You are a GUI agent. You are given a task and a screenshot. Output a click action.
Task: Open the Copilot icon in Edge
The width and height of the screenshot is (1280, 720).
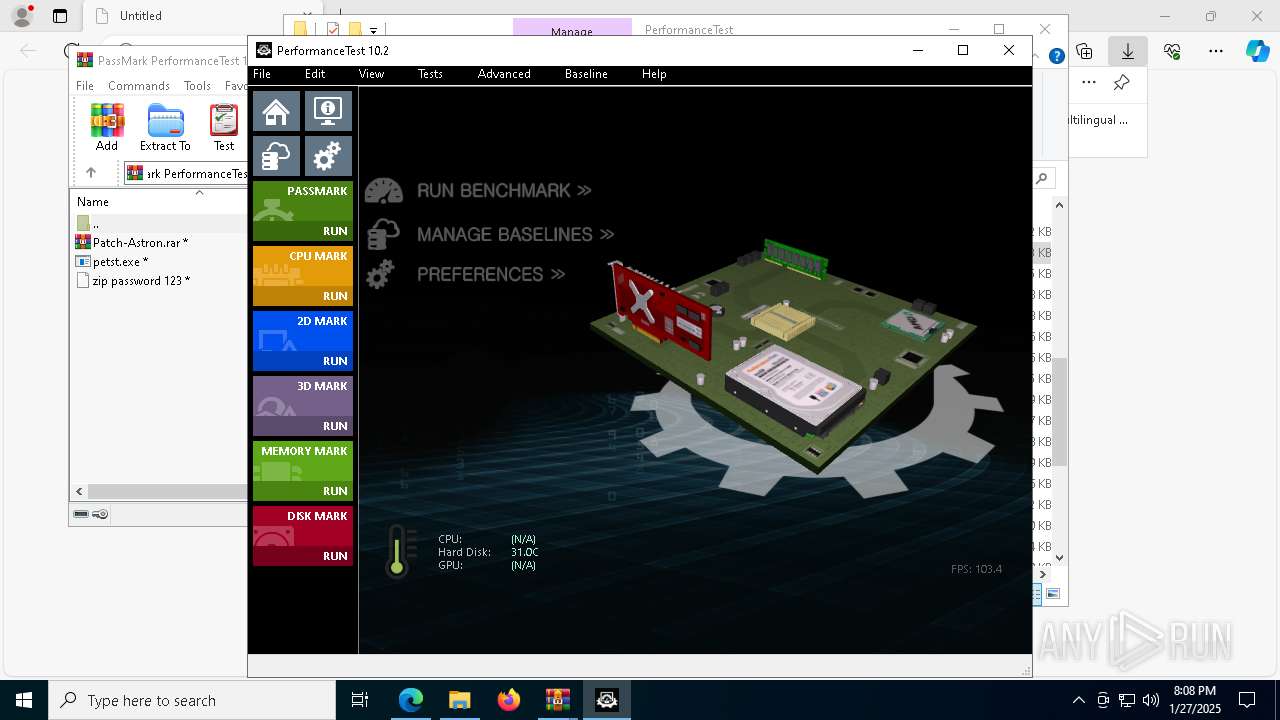click(x=1258, y=51)
